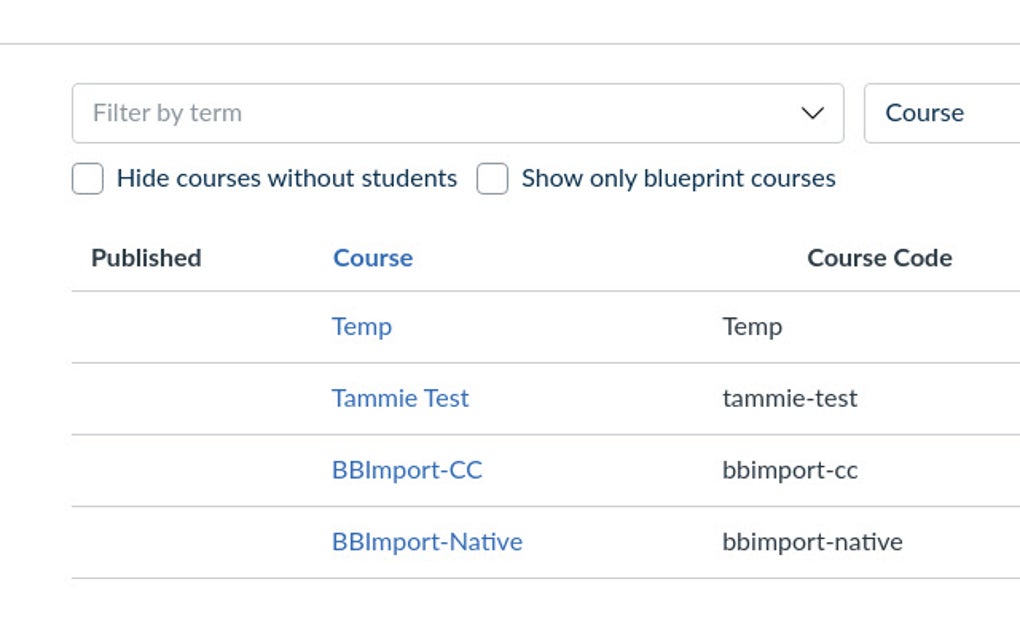Select the Course sort header link
Screen dimensions: 1020x638
pyautogui.click(x=372, y=258)
